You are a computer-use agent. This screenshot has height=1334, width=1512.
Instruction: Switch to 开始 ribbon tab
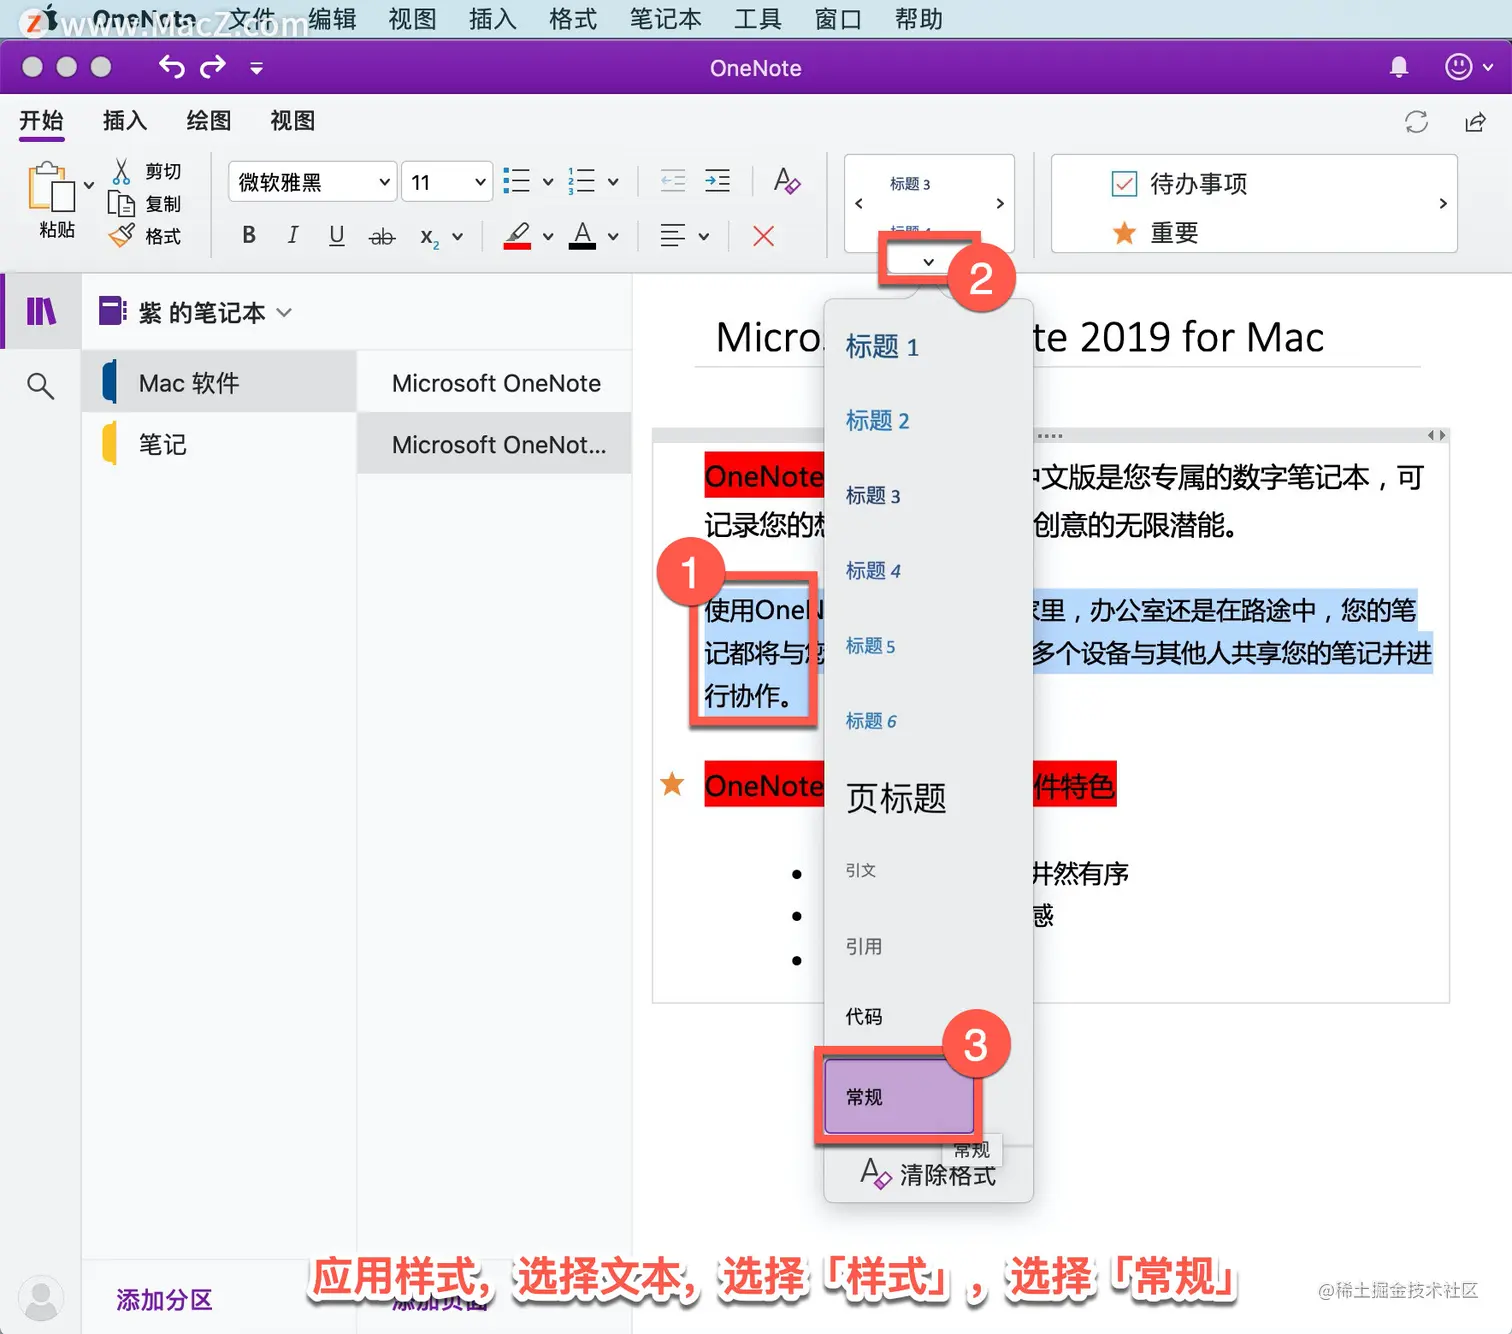(41, 121)
